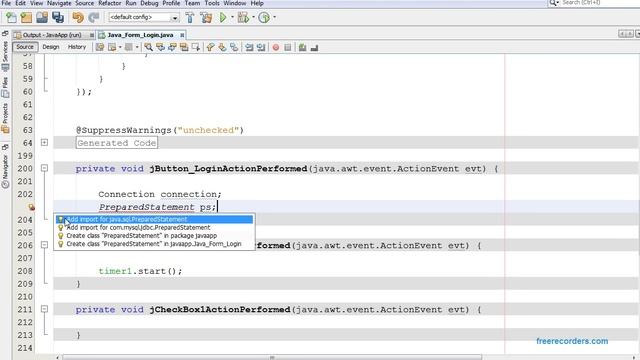The width and height of the screenshot is (640, 360).
Task: Open the Services side panel
Action: pyautogui.click(x=5, y=56)
